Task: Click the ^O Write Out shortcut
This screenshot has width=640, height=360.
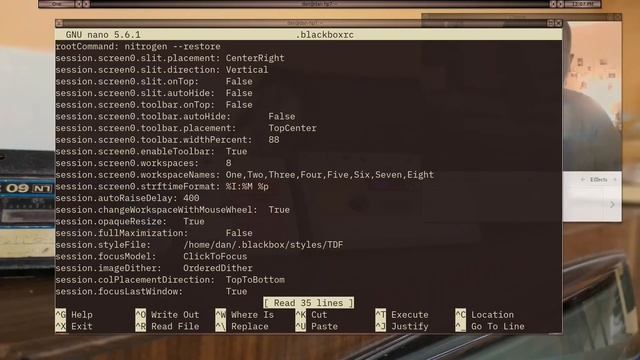Action: click(x=167, y=315)
